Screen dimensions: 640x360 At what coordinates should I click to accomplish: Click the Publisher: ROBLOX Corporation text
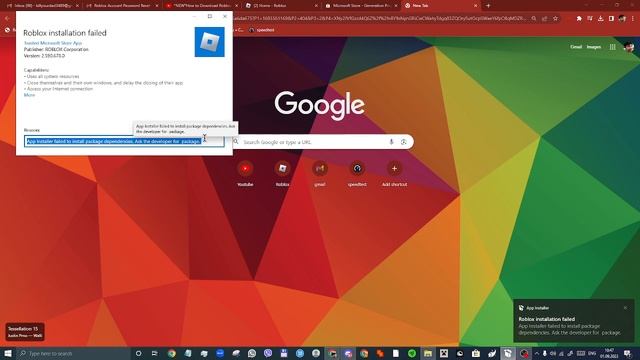tap(56, 49)
